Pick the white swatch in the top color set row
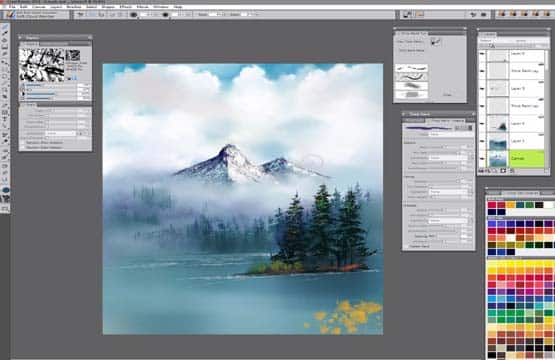 point(548,205)
